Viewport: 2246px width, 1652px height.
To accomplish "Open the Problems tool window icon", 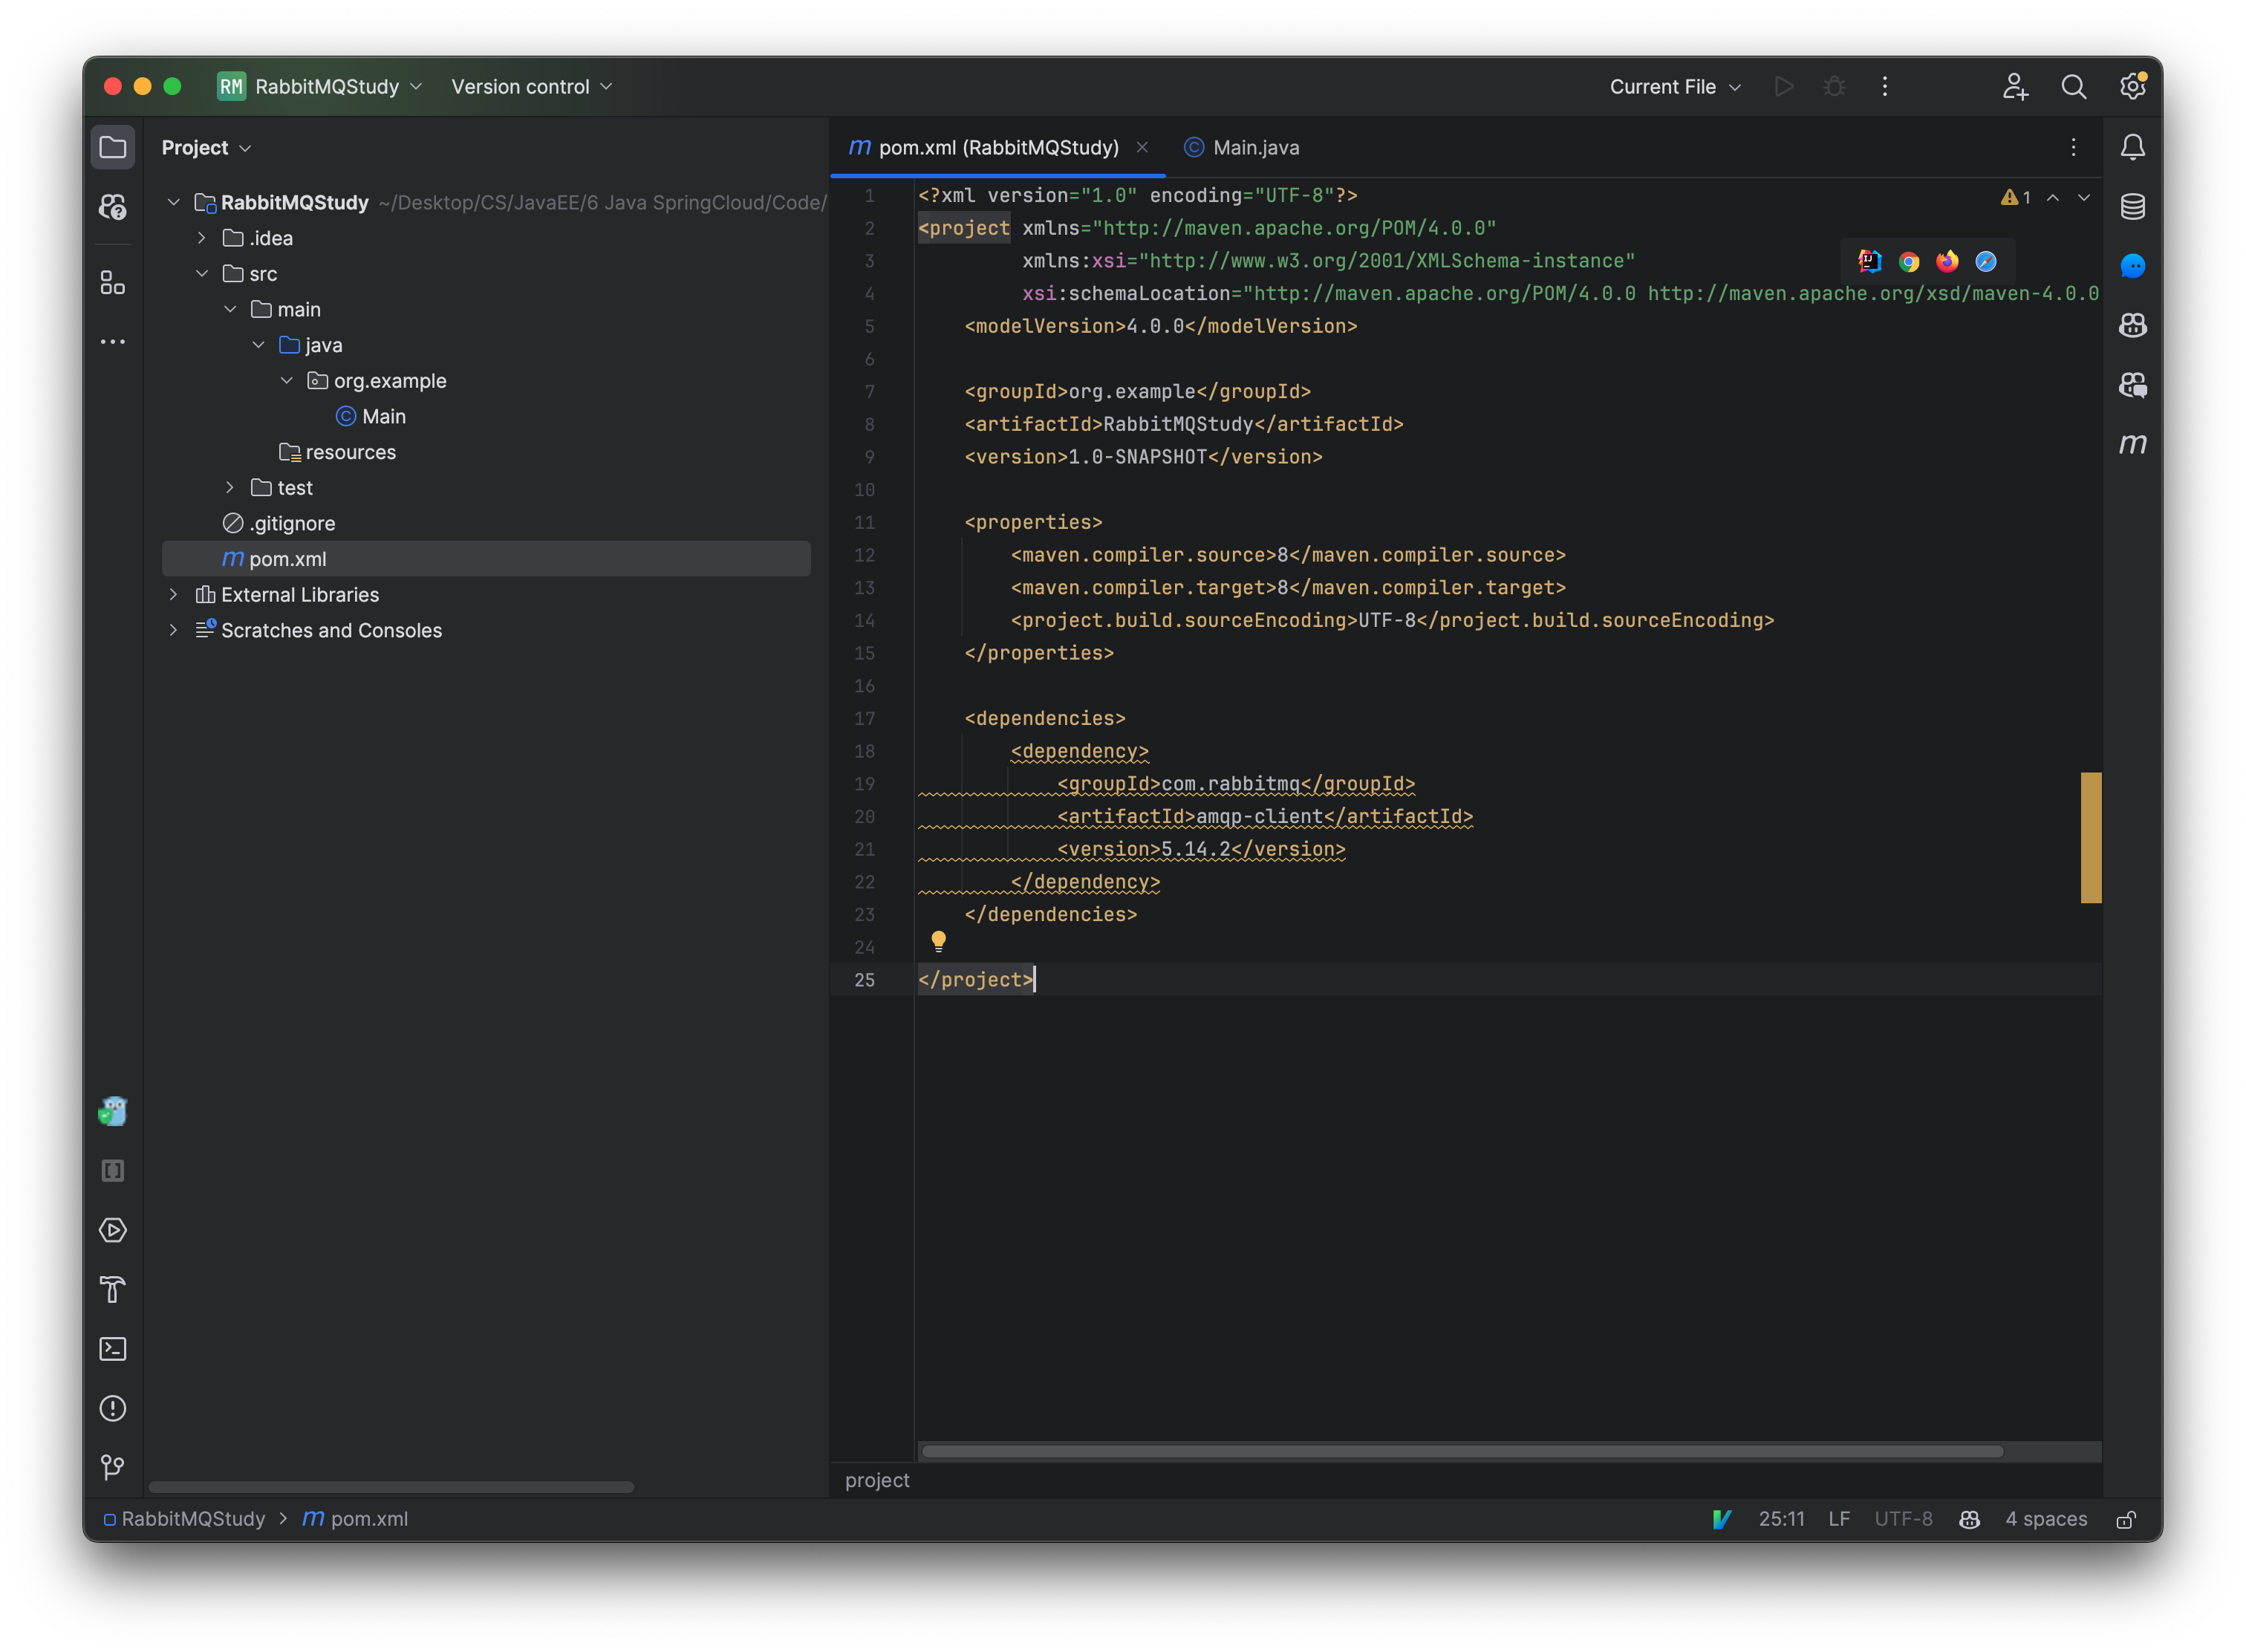I will [113, 1408].
